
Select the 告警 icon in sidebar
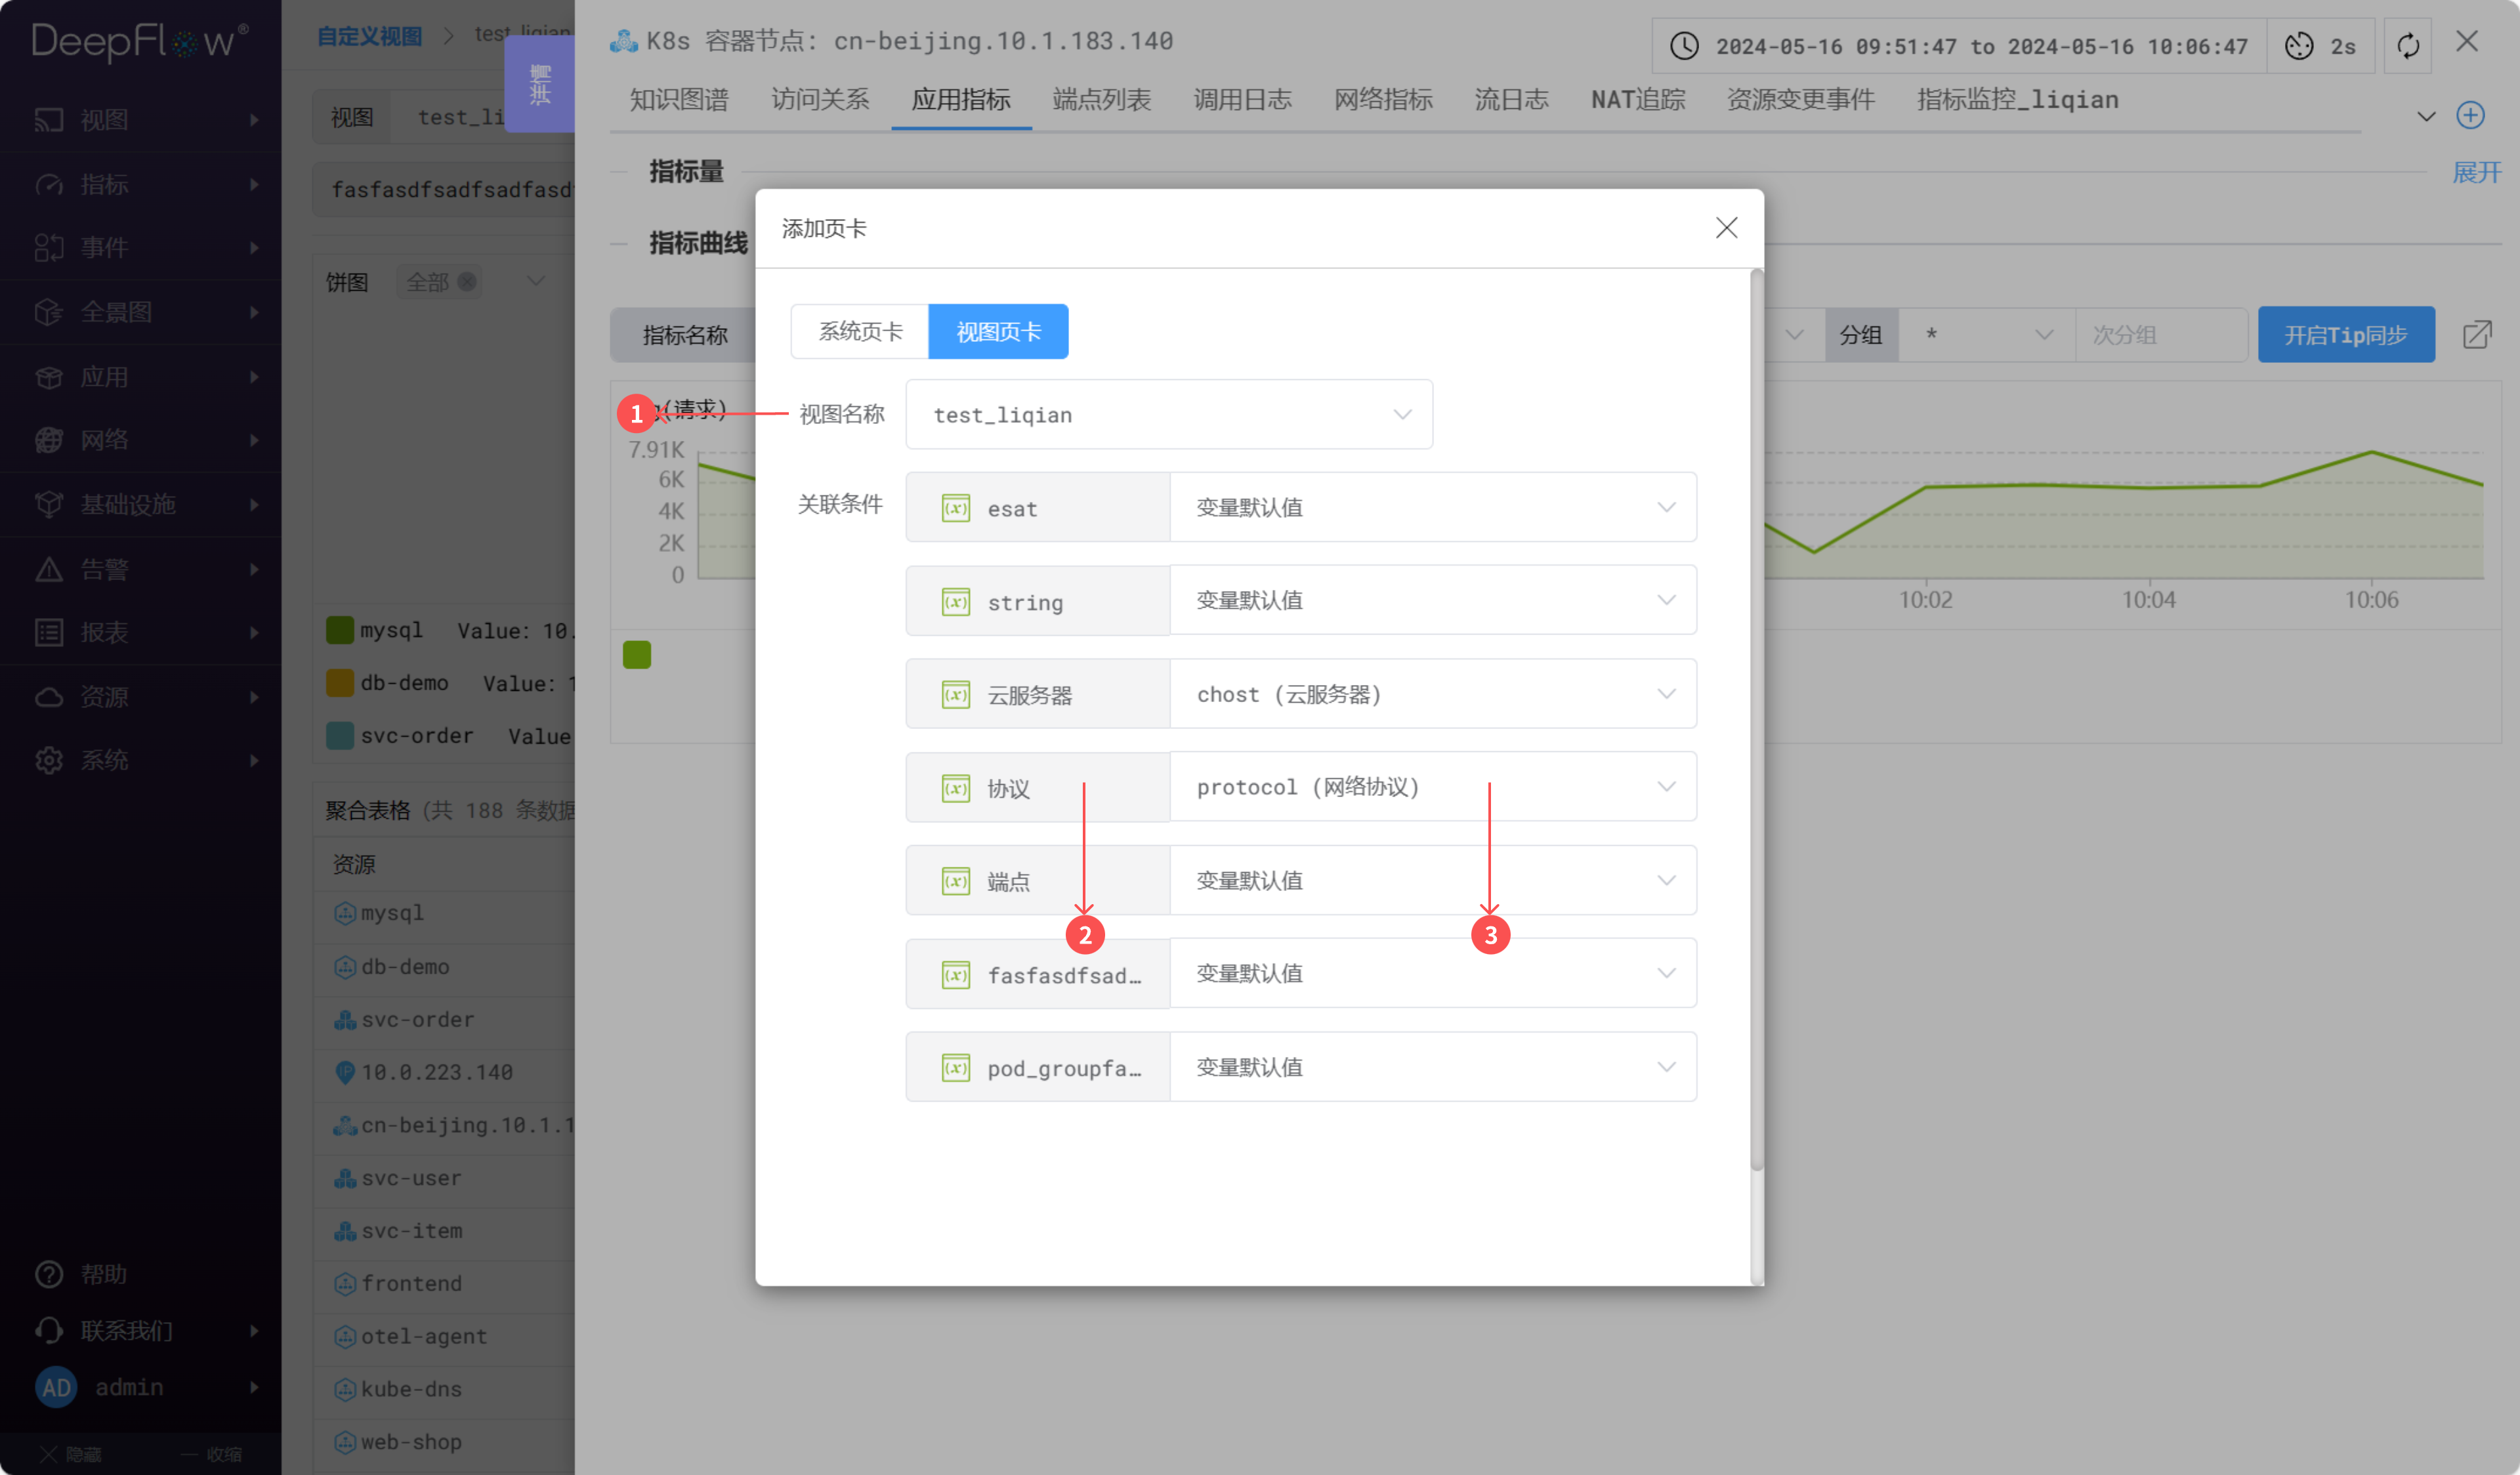(48, 568)
